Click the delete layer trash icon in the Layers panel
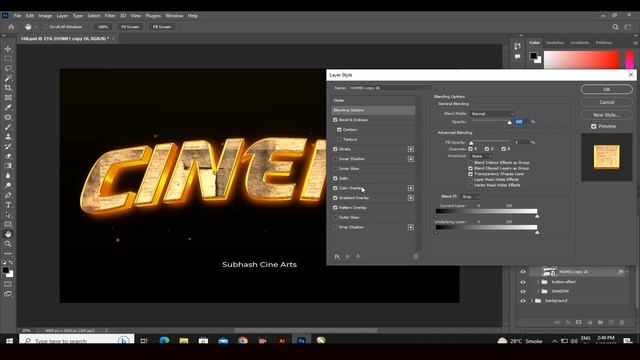Viewport: 640px width, 360px height. 622,322
